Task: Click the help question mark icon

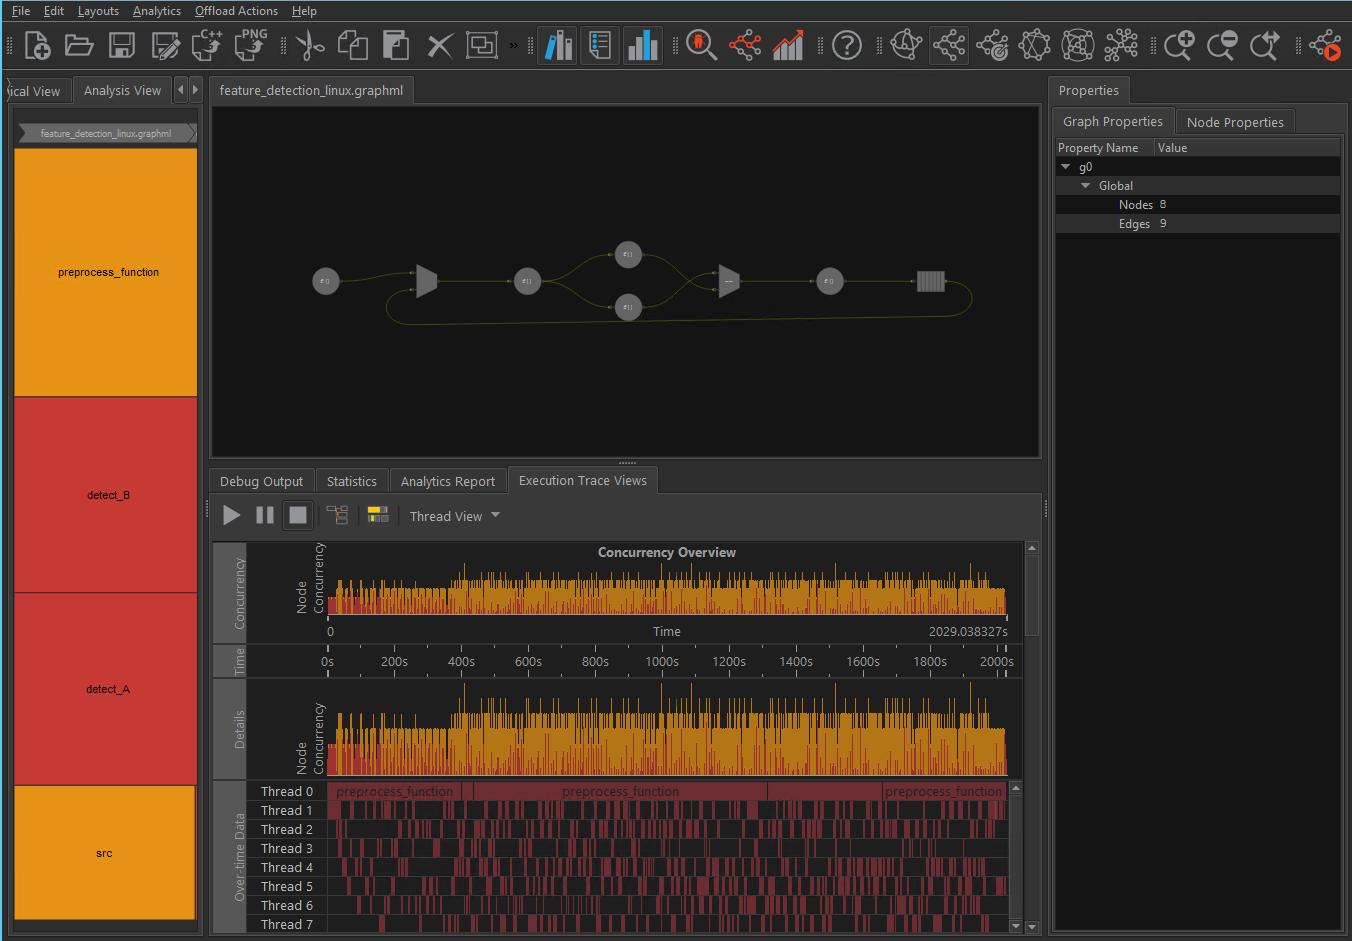Action: coord(847,45)
